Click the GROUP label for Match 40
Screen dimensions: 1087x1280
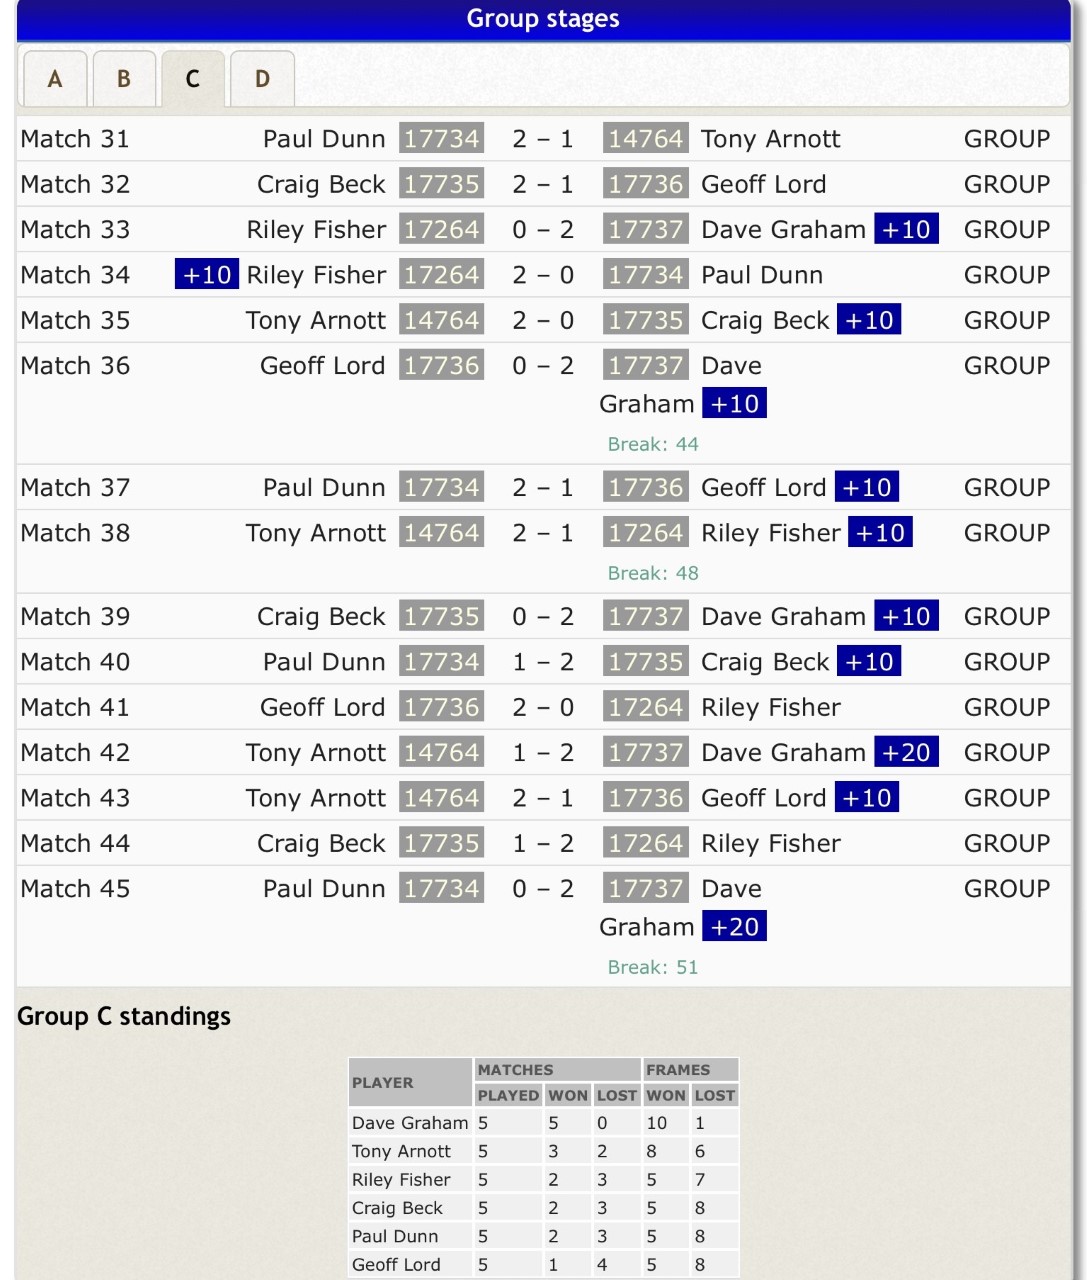coord(1006,662)
